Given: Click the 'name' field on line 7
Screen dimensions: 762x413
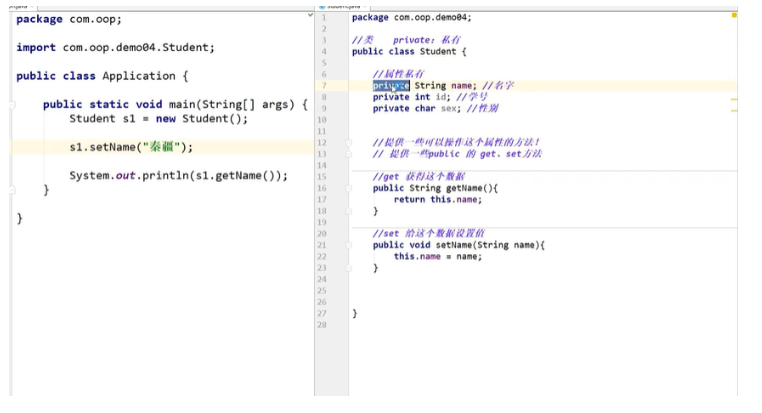Looking at the screenshot, I should coord(461,86).
